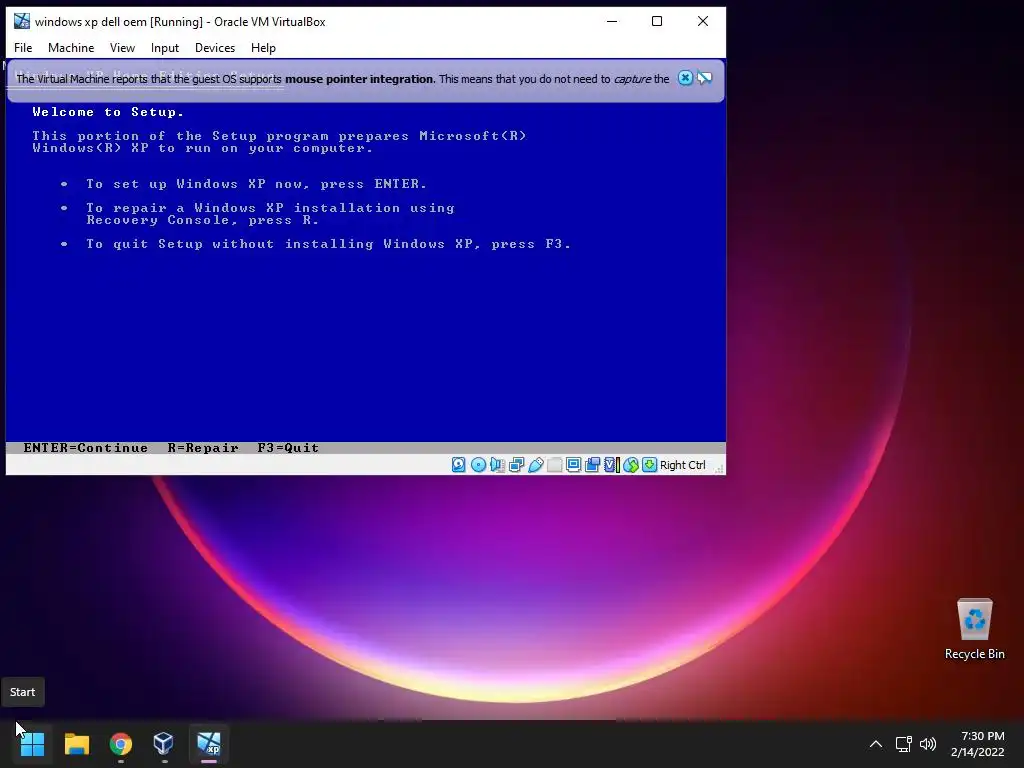This screenshot has width=1024, height=768.
Task: Open the File menu
Action: click(x=23, y=48)
